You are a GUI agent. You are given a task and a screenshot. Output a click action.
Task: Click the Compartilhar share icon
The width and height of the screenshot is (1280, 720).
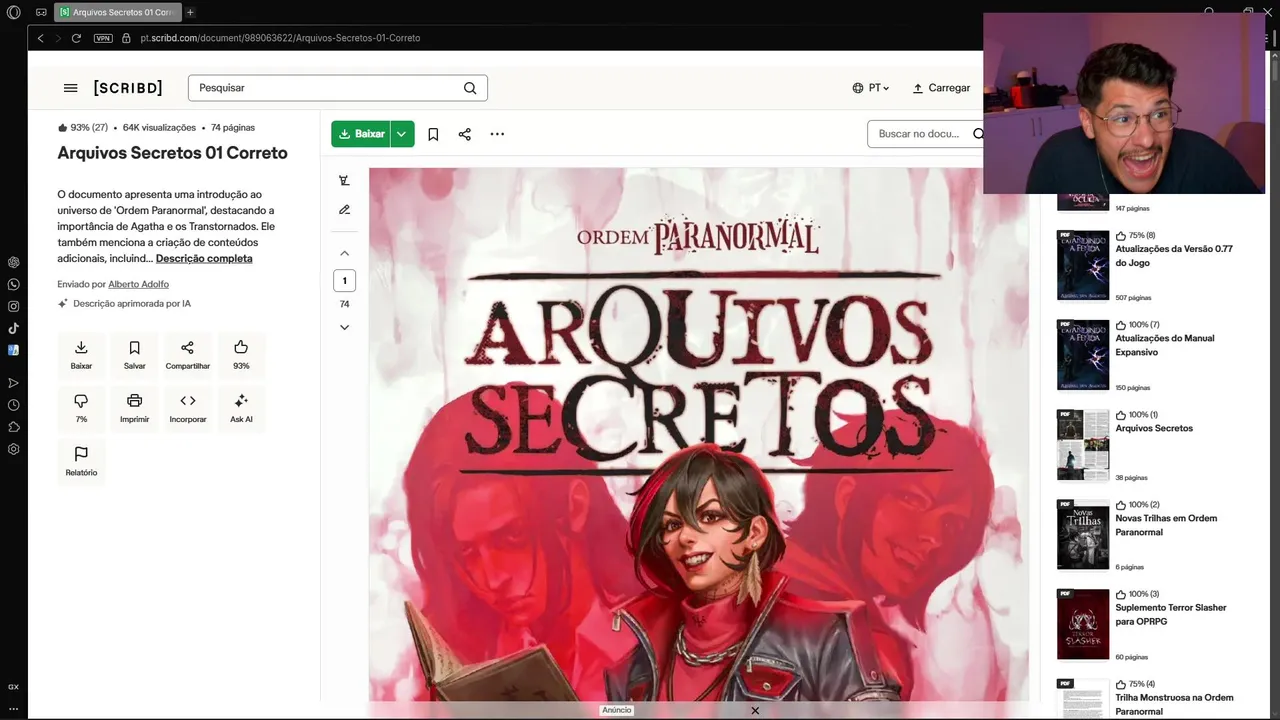188,354
